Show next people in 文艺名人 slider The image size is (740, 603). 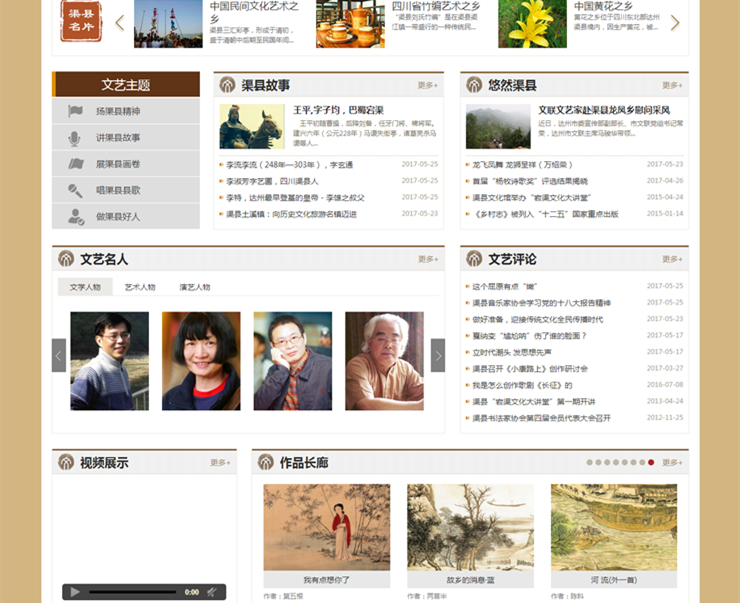click(437, 355)
